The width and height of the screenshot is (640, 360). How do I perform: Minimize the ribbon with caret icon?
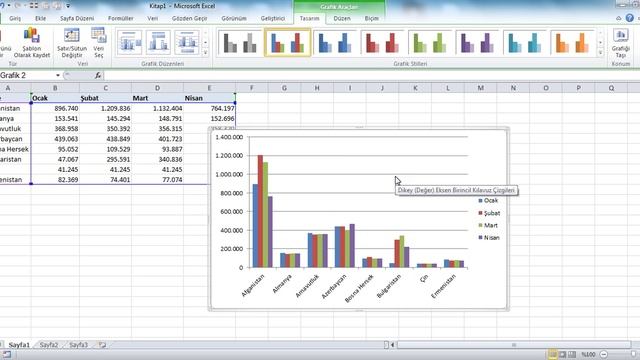click(x=619, y=18)
